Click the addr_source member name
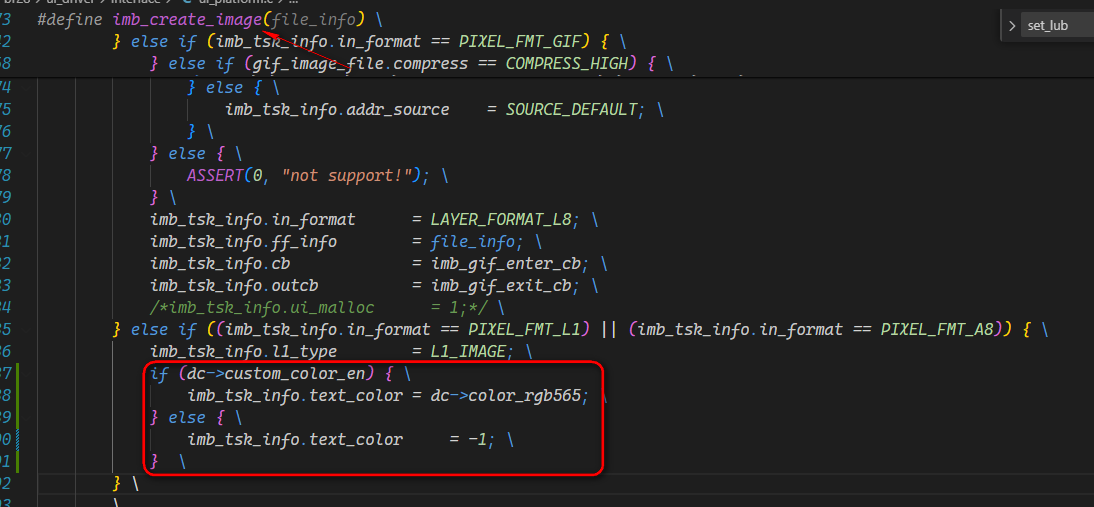This screenshot has height=507, width=1094. [398, 109]
